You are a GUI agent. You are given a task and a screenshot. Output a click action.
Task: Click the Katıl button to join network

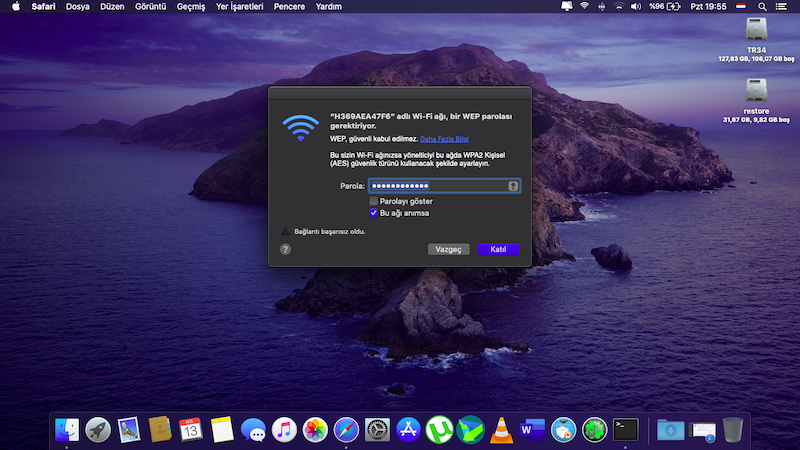(x=498, y=249)
